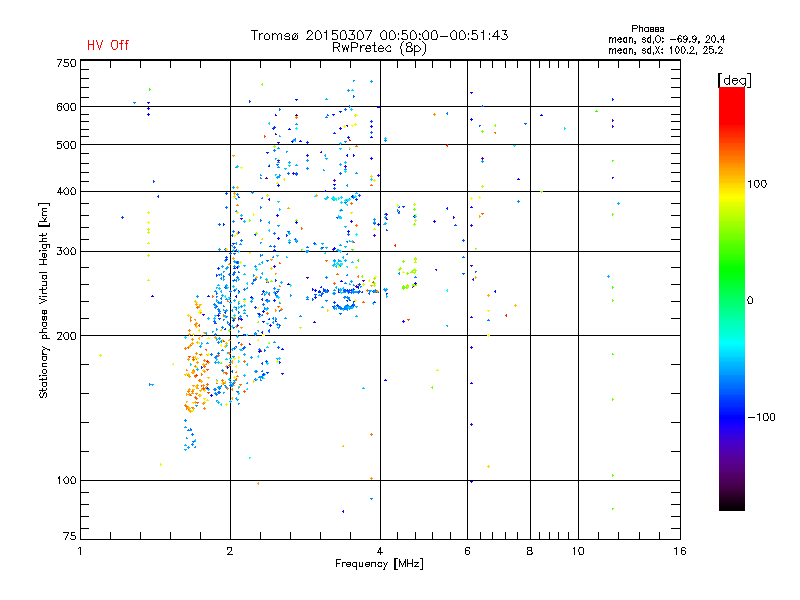Click the 750 tick on height axis

coord(66,63)
